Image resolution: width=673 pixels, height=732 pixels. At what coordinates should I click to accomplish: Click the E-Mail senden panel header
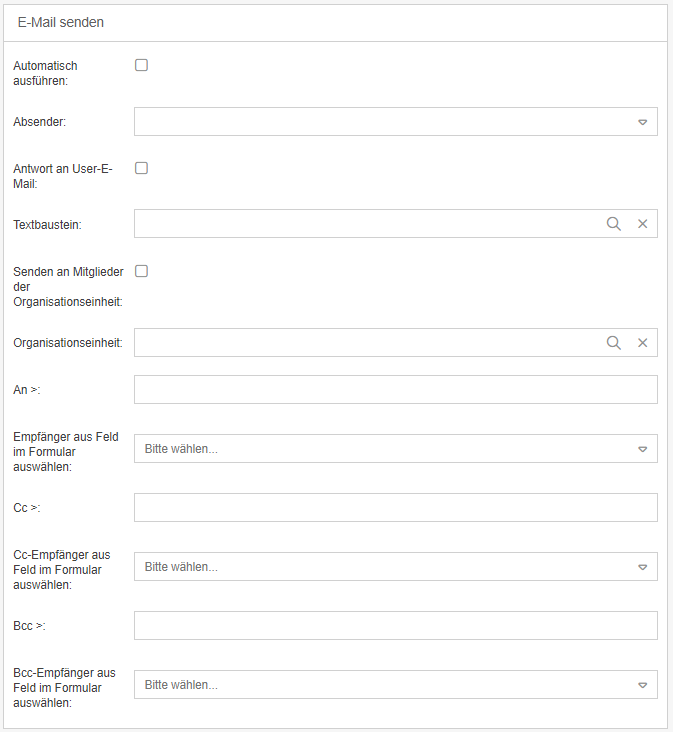tap(61, 22)
